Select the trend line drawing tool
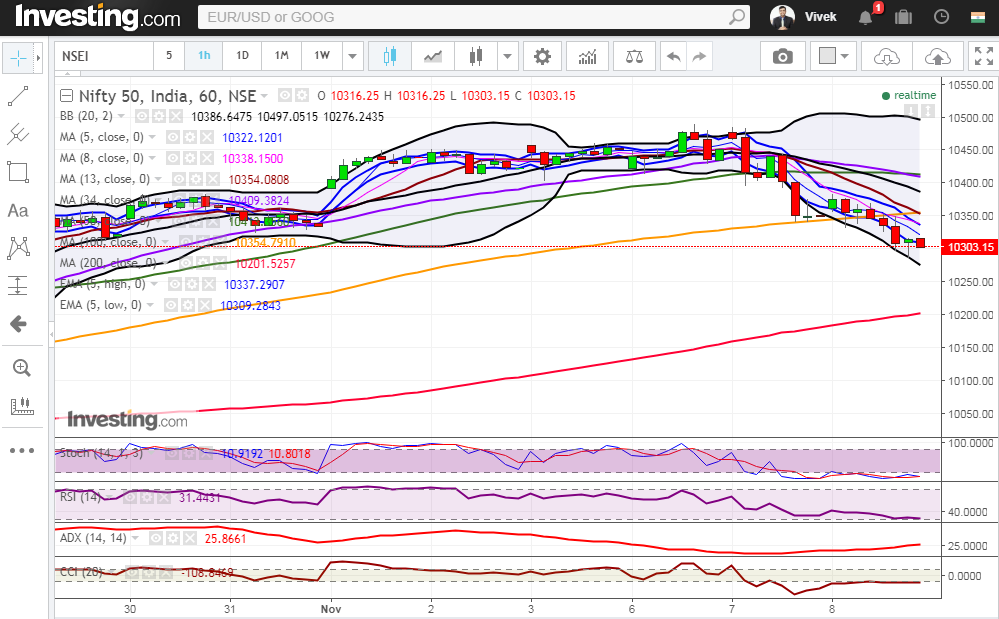The height and width of the screenshot is (619, 999). [x=18, y=96]
